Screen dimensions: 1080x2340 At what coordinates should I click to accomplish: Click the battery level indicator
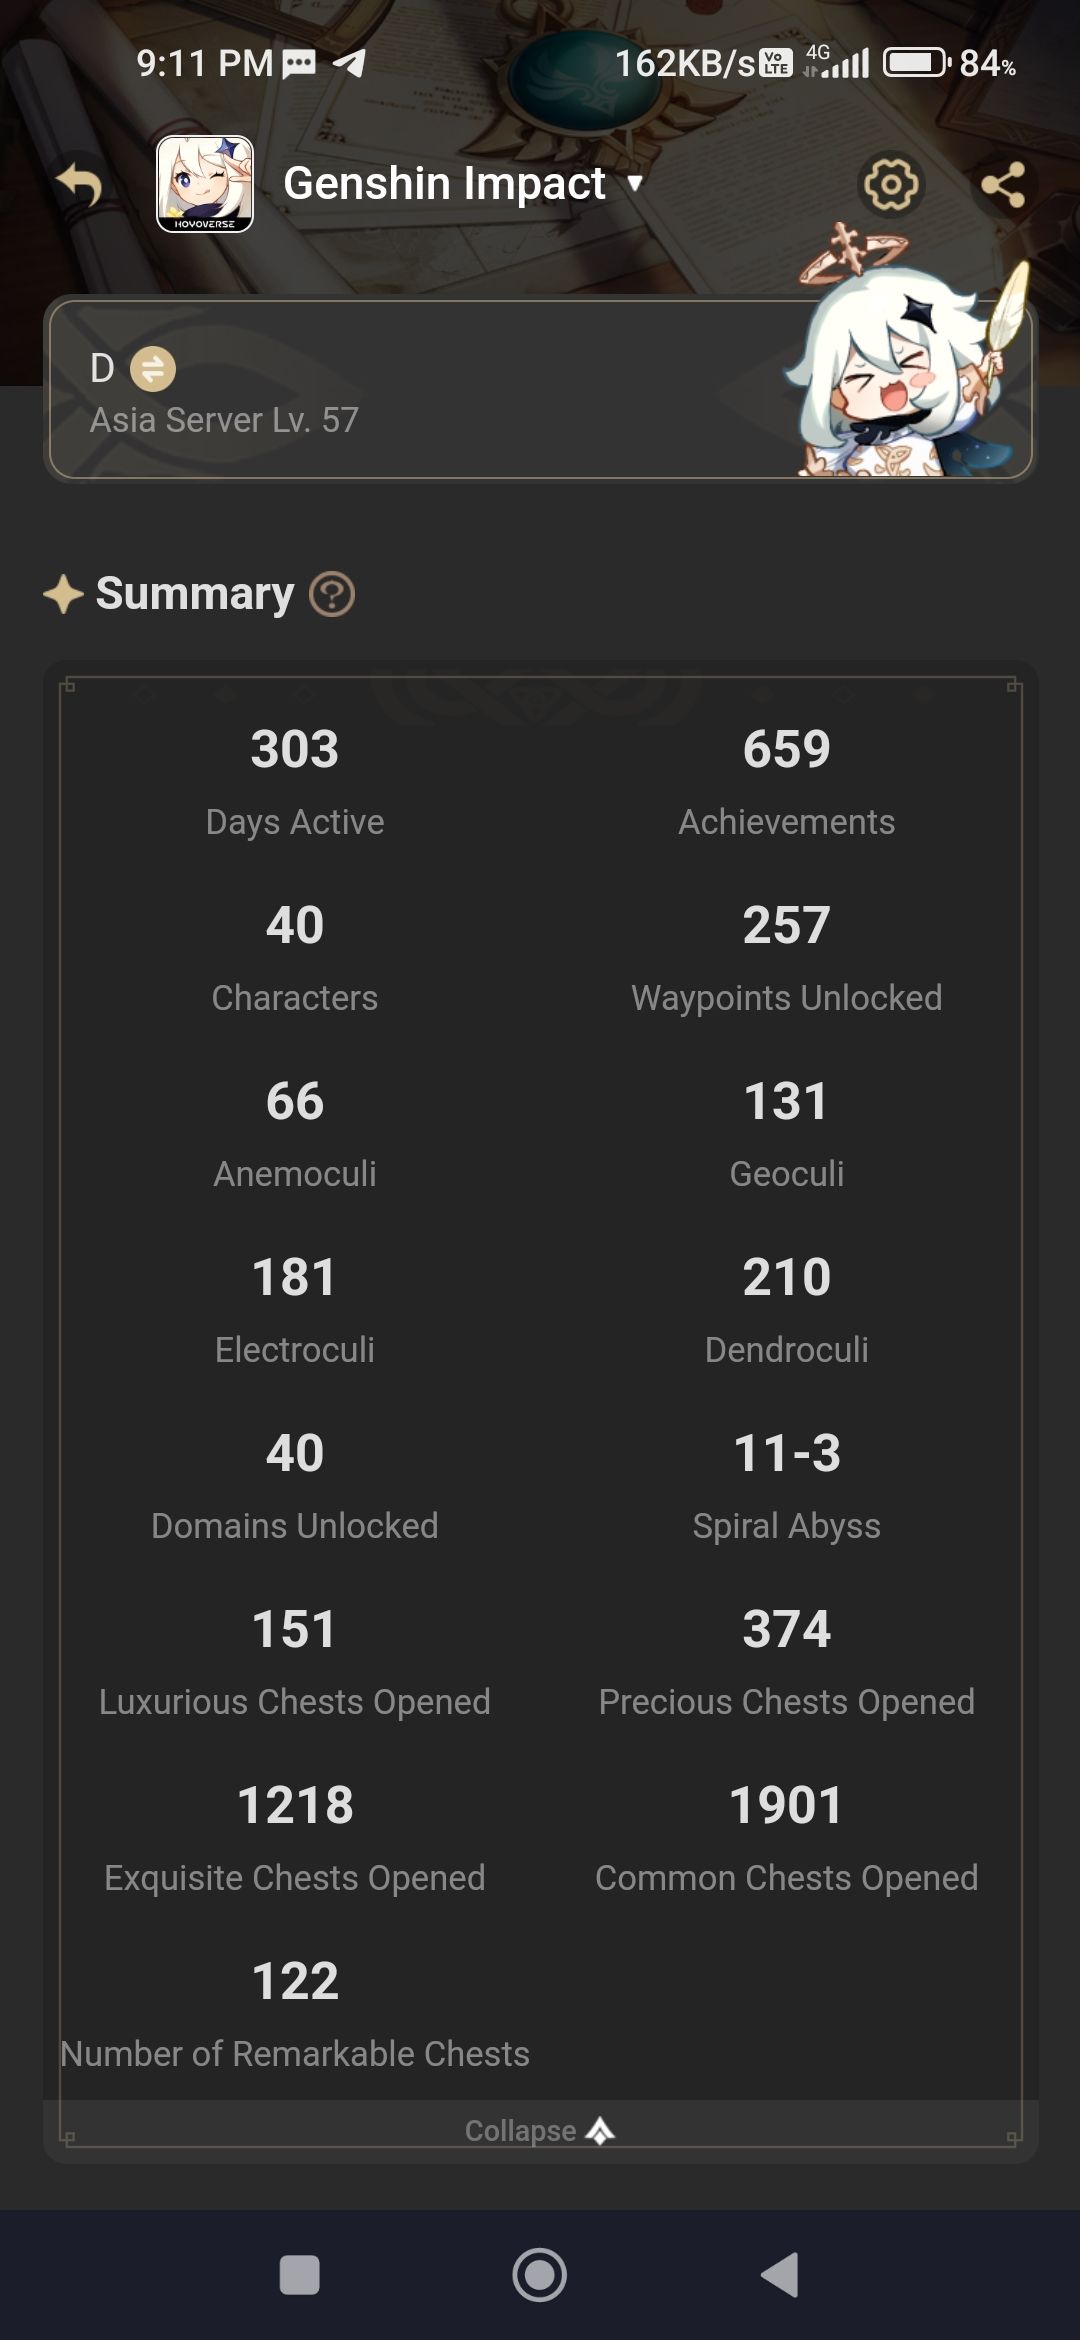pyautogui.click(x=912, y=63)
